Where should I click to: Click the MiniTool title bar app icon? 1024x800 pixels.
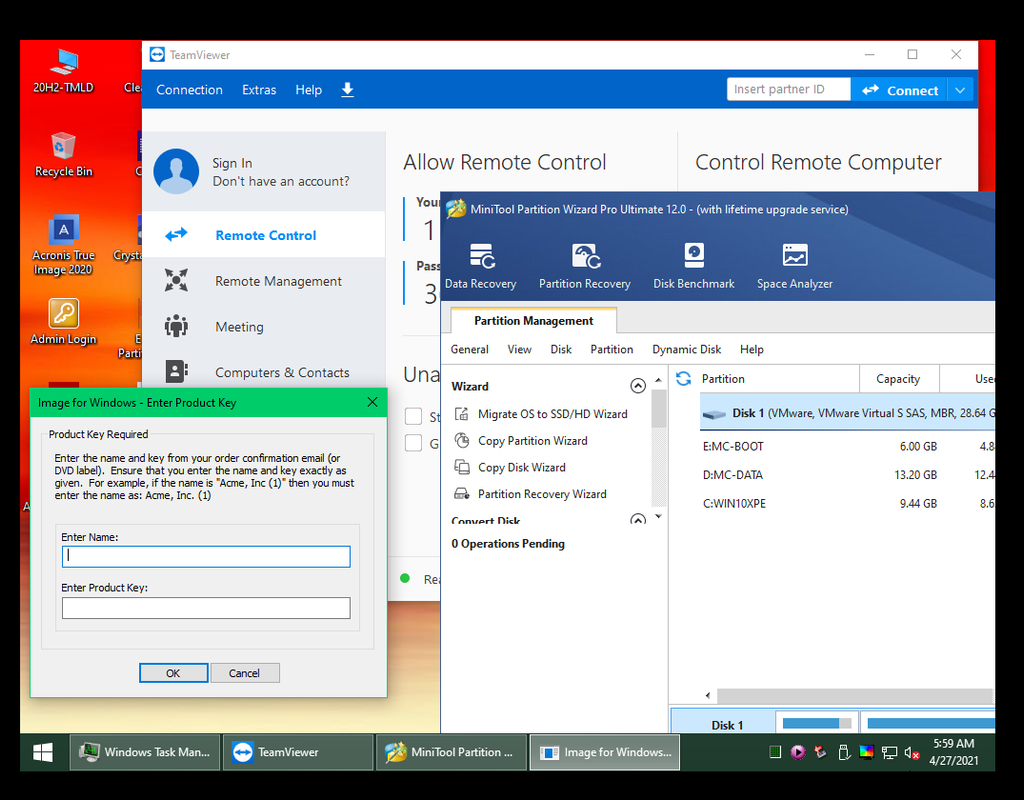click(x=456, y=209)
